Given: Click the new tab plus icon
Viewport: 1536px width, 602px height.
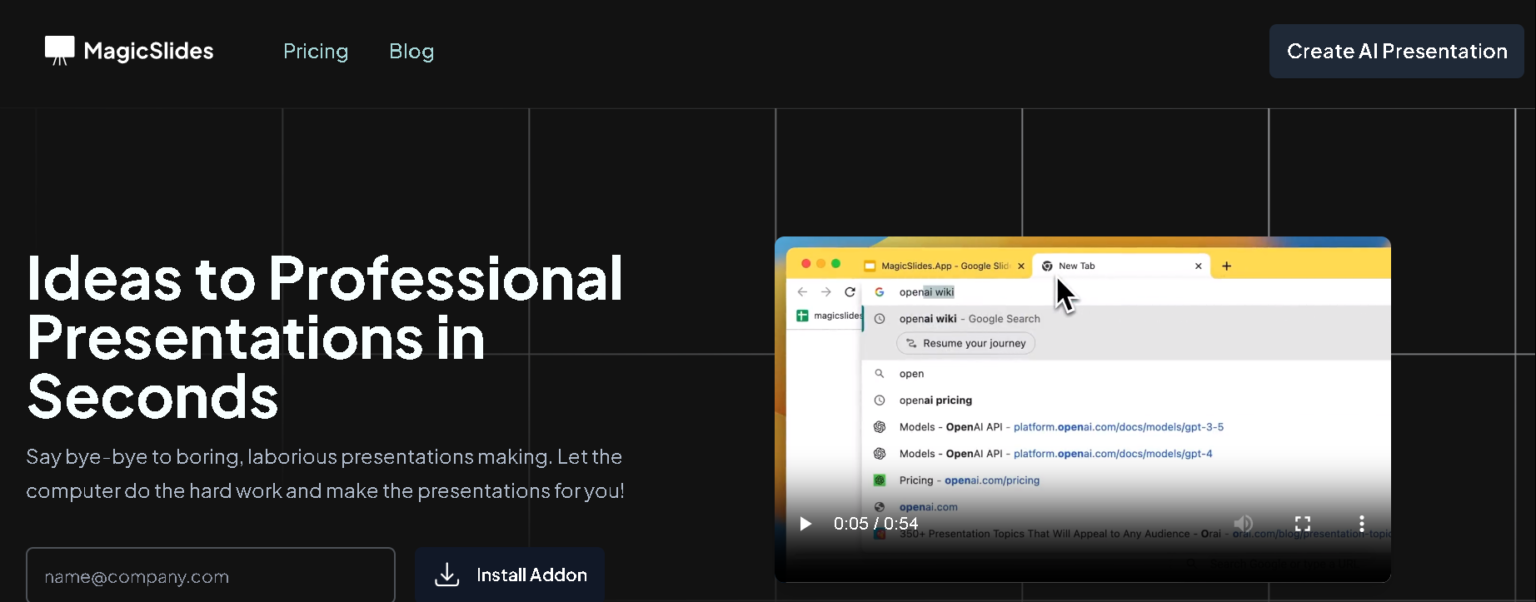Looking at the screenshot, I should coord(1226,265).
